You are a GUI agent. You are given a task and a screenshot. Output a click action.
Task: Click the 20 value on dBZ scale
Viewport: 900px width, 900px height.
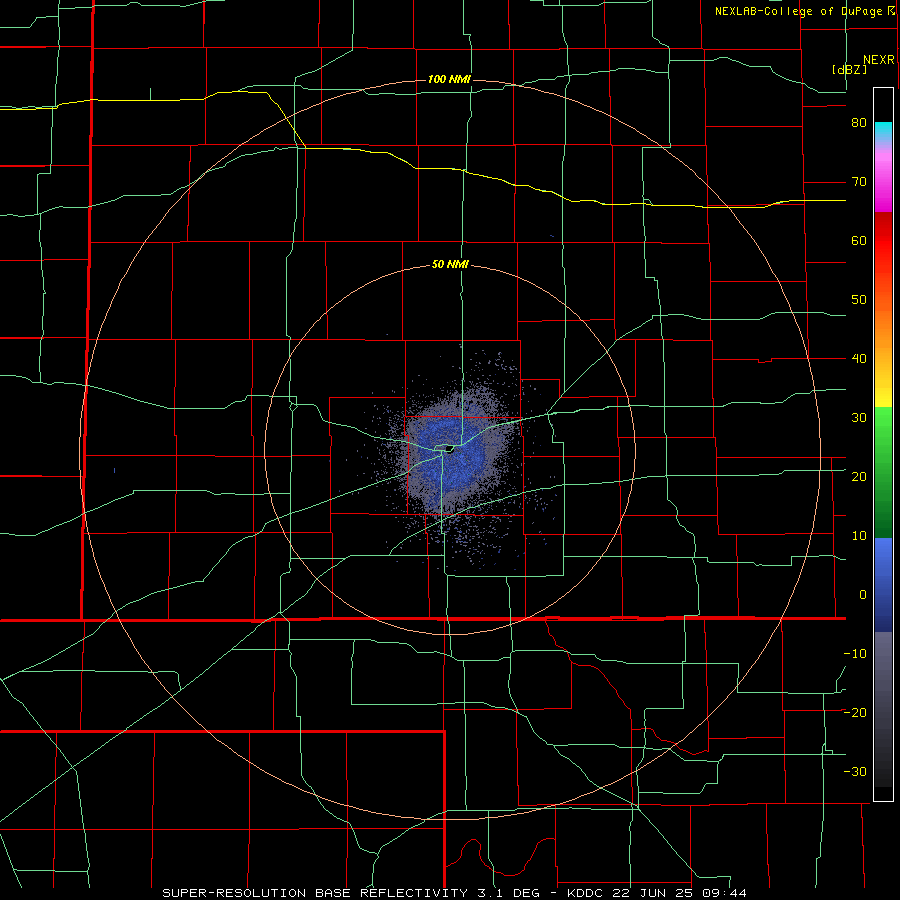pos(859,477)
